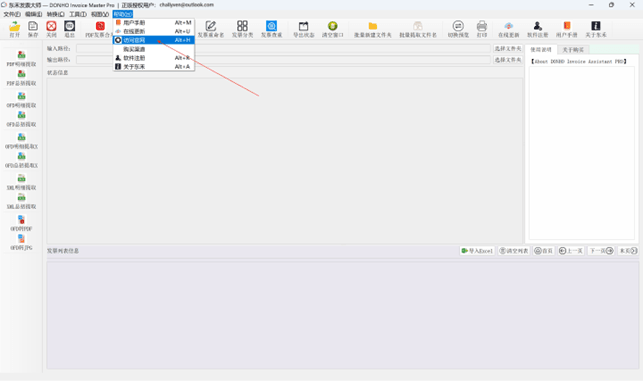Open the 发票分类 classification tool

[x=242, y=29]
